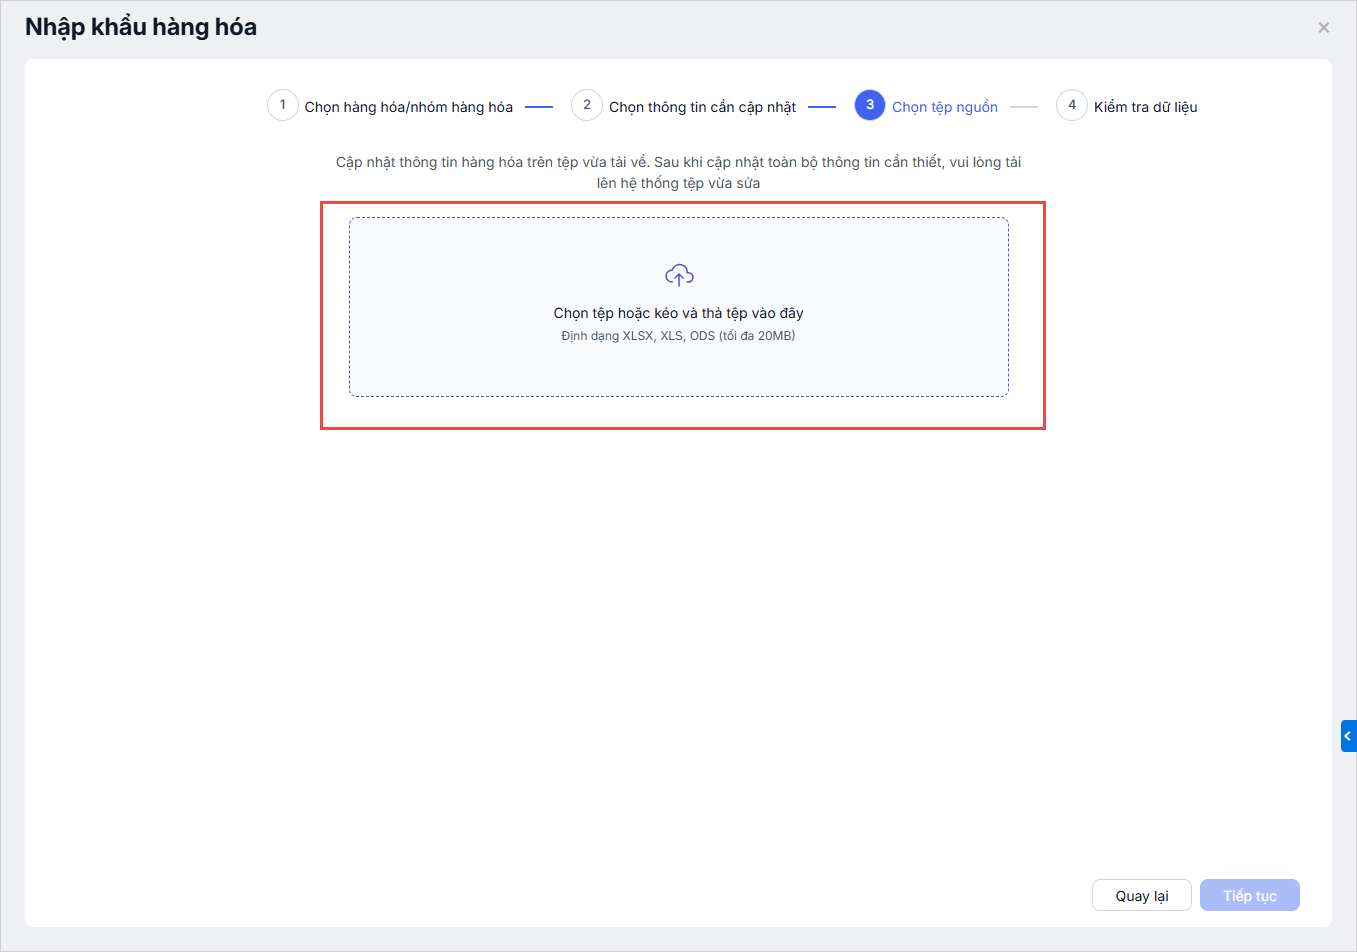Click connector line between steps 1 and 2
The image size is (1357, 952).
coord(539,107)
